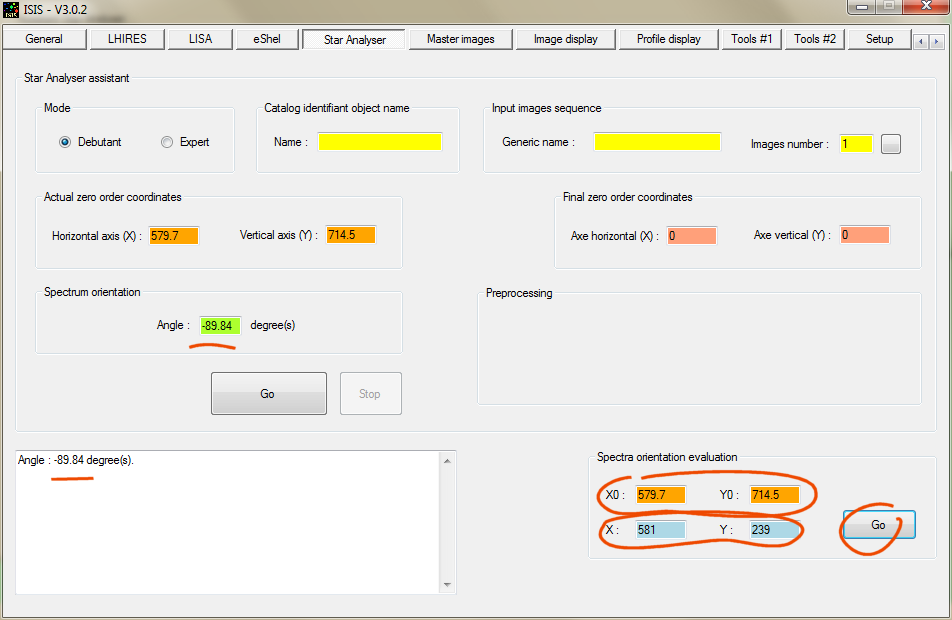This screenshot has width=952, height=620.
Task: Open the Profile display tab
Action: pos(668,39)
